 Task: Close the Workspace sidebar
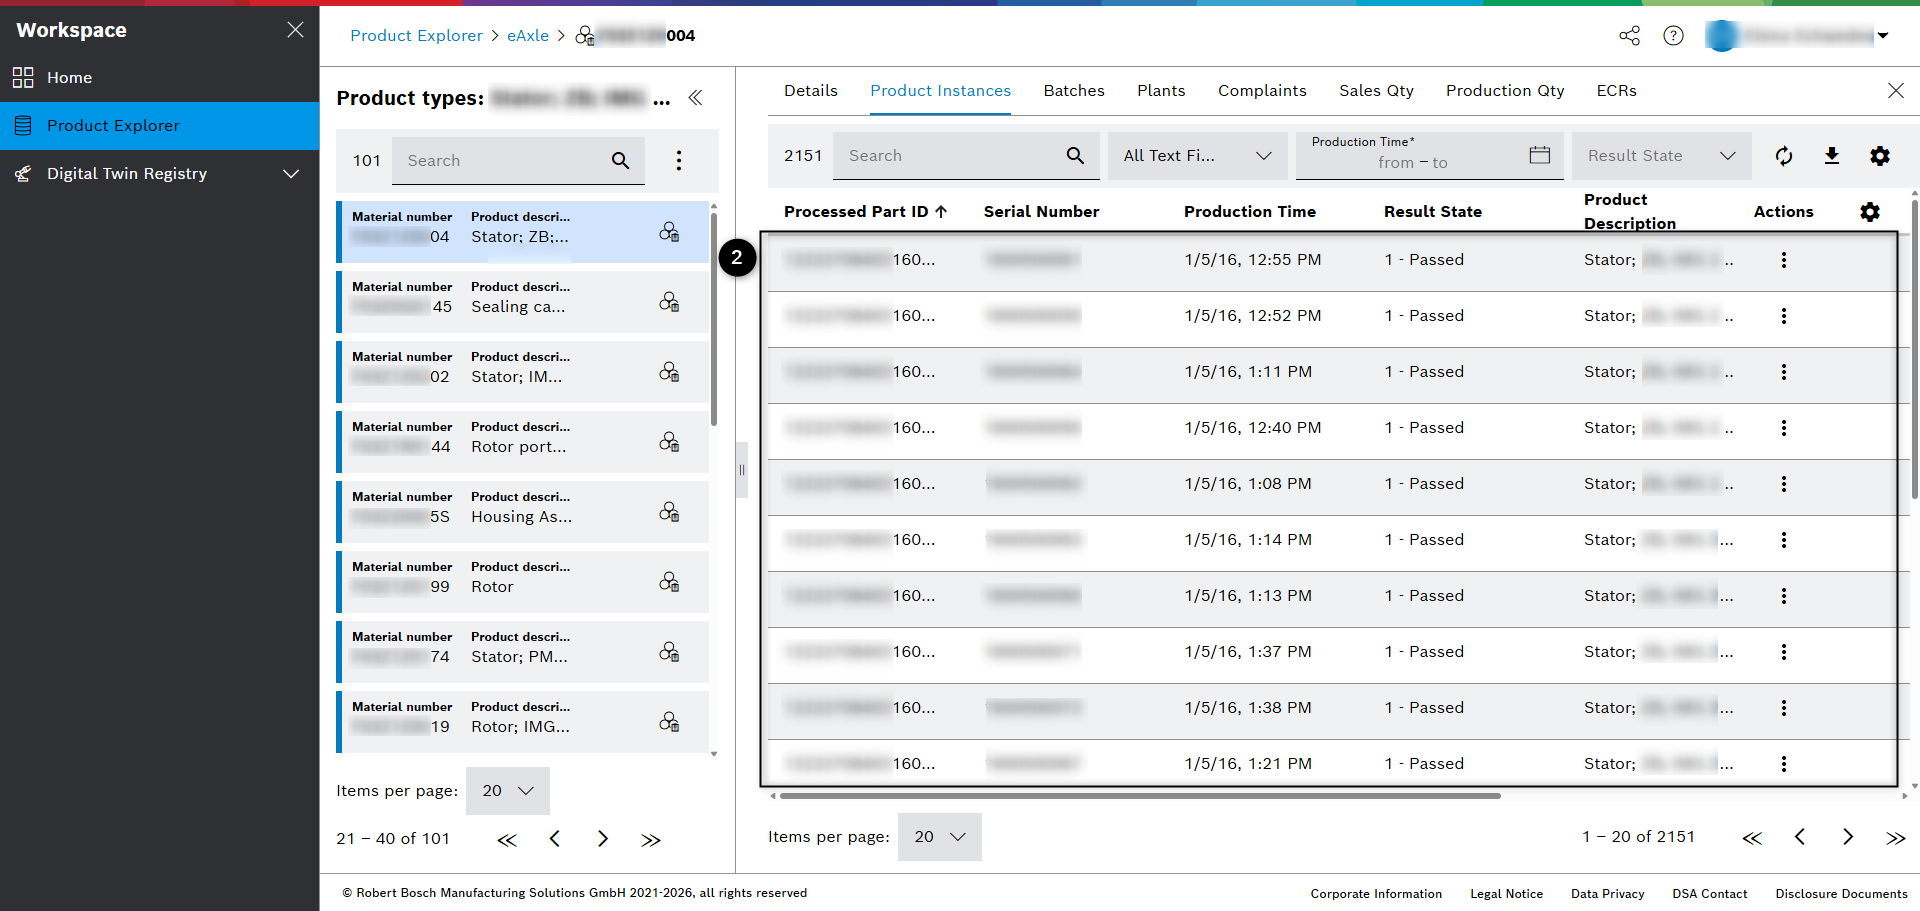[295, 30]
